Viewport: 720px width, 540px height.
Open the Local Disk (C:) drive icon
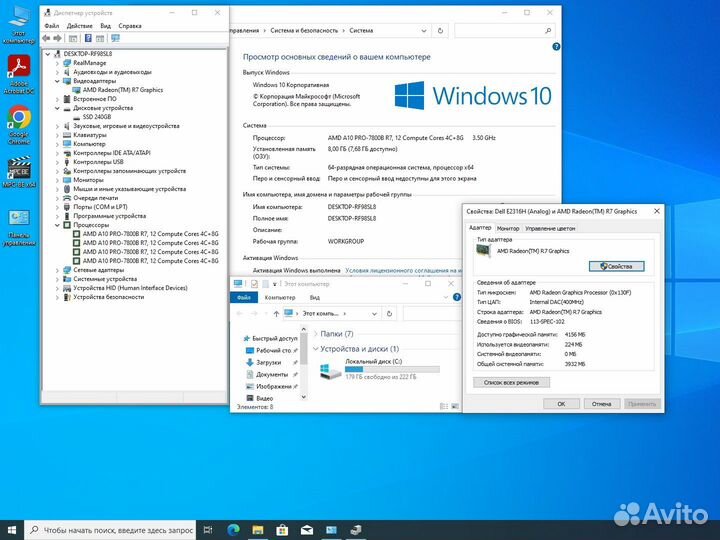point(331,370)
